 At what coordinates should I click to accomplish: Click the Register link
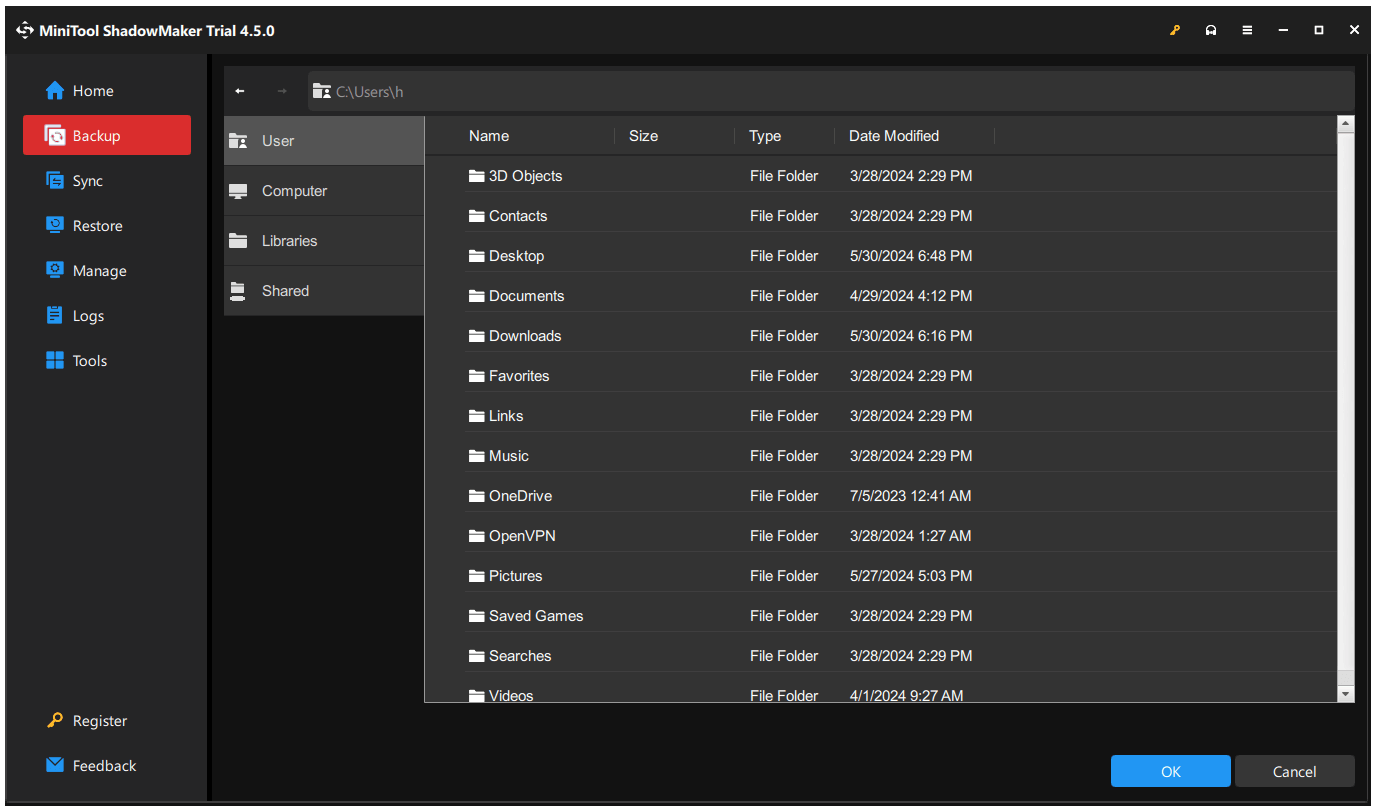pyautogui.click(x=100, y=721)
